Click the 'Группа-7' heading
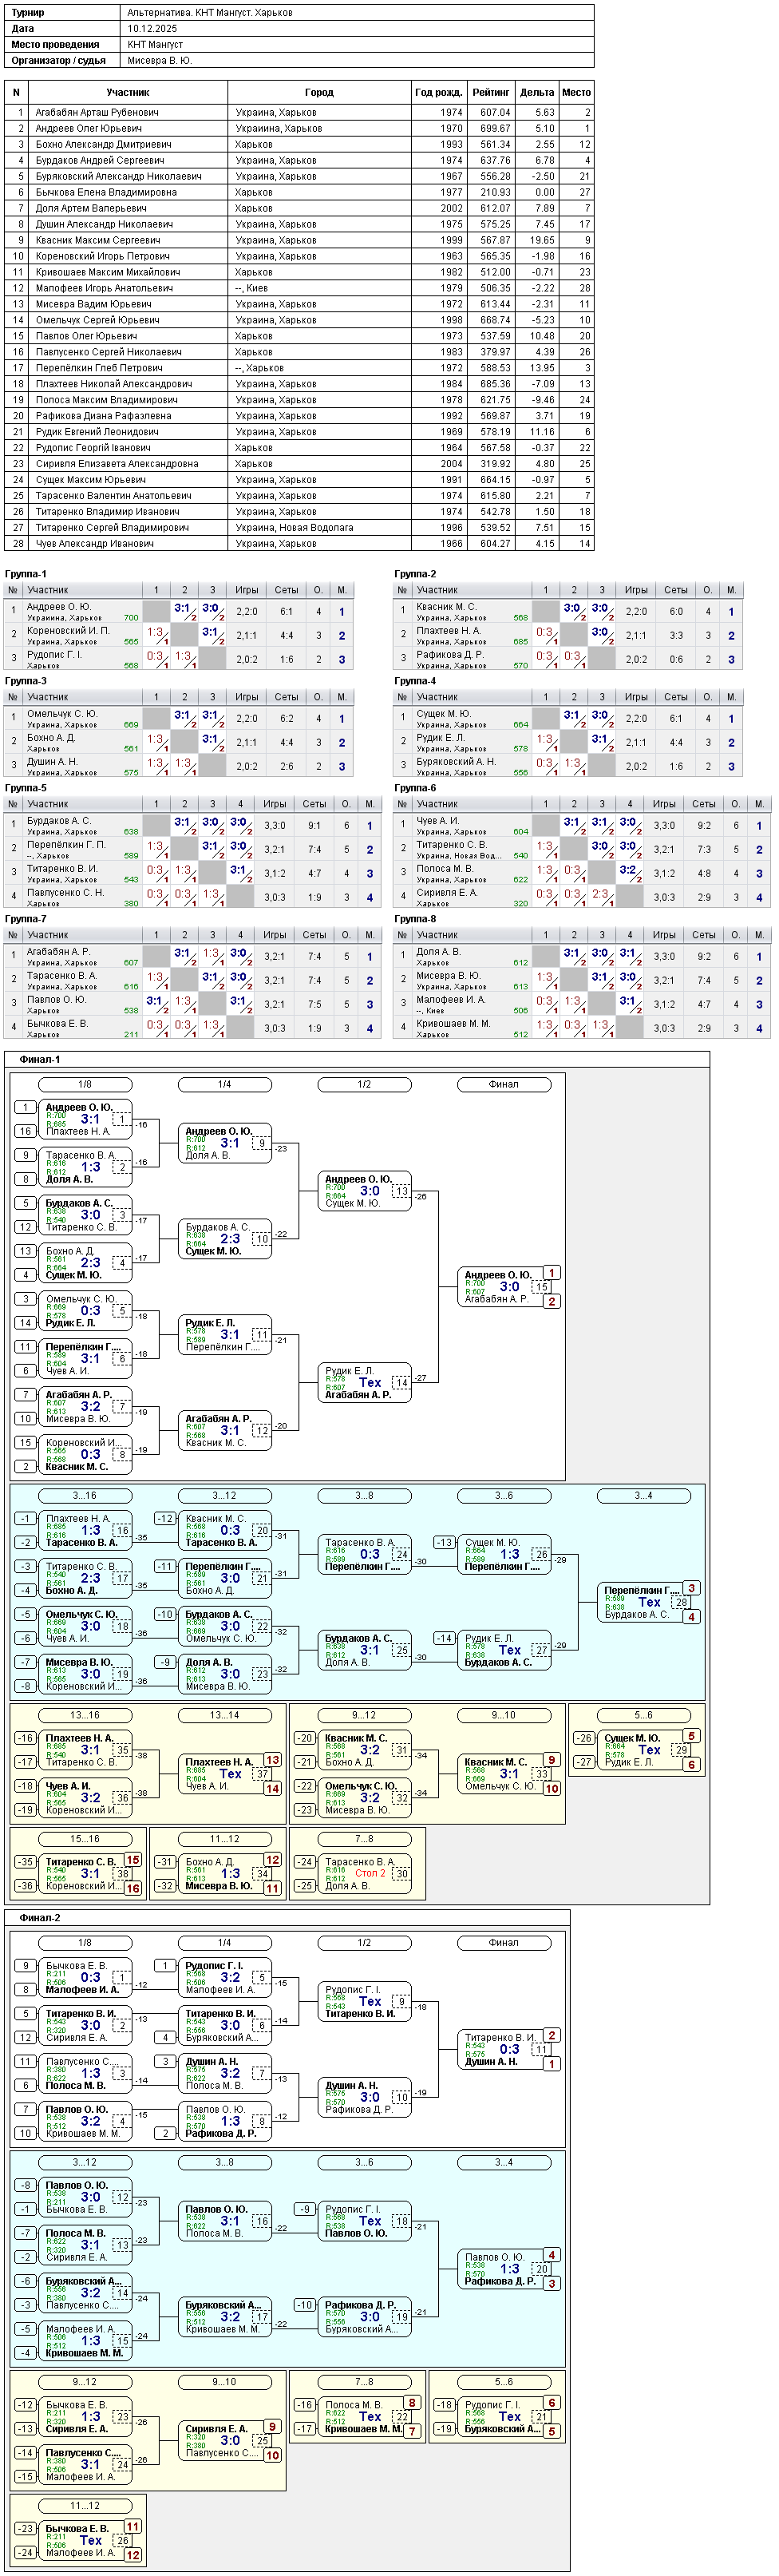 pos(26,921)
